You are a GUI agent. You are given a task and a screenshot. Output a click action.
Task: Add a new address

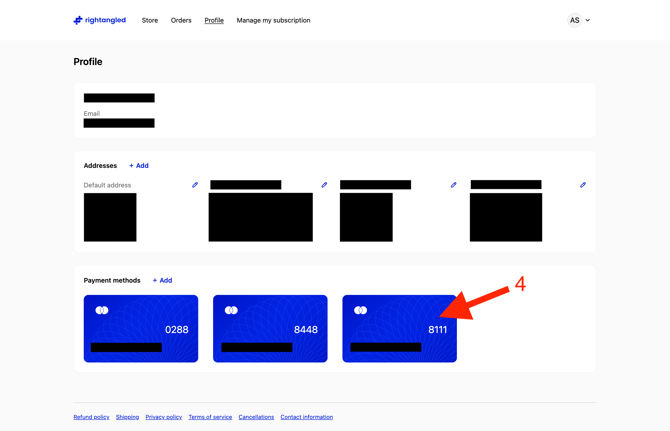click(139, 166)
